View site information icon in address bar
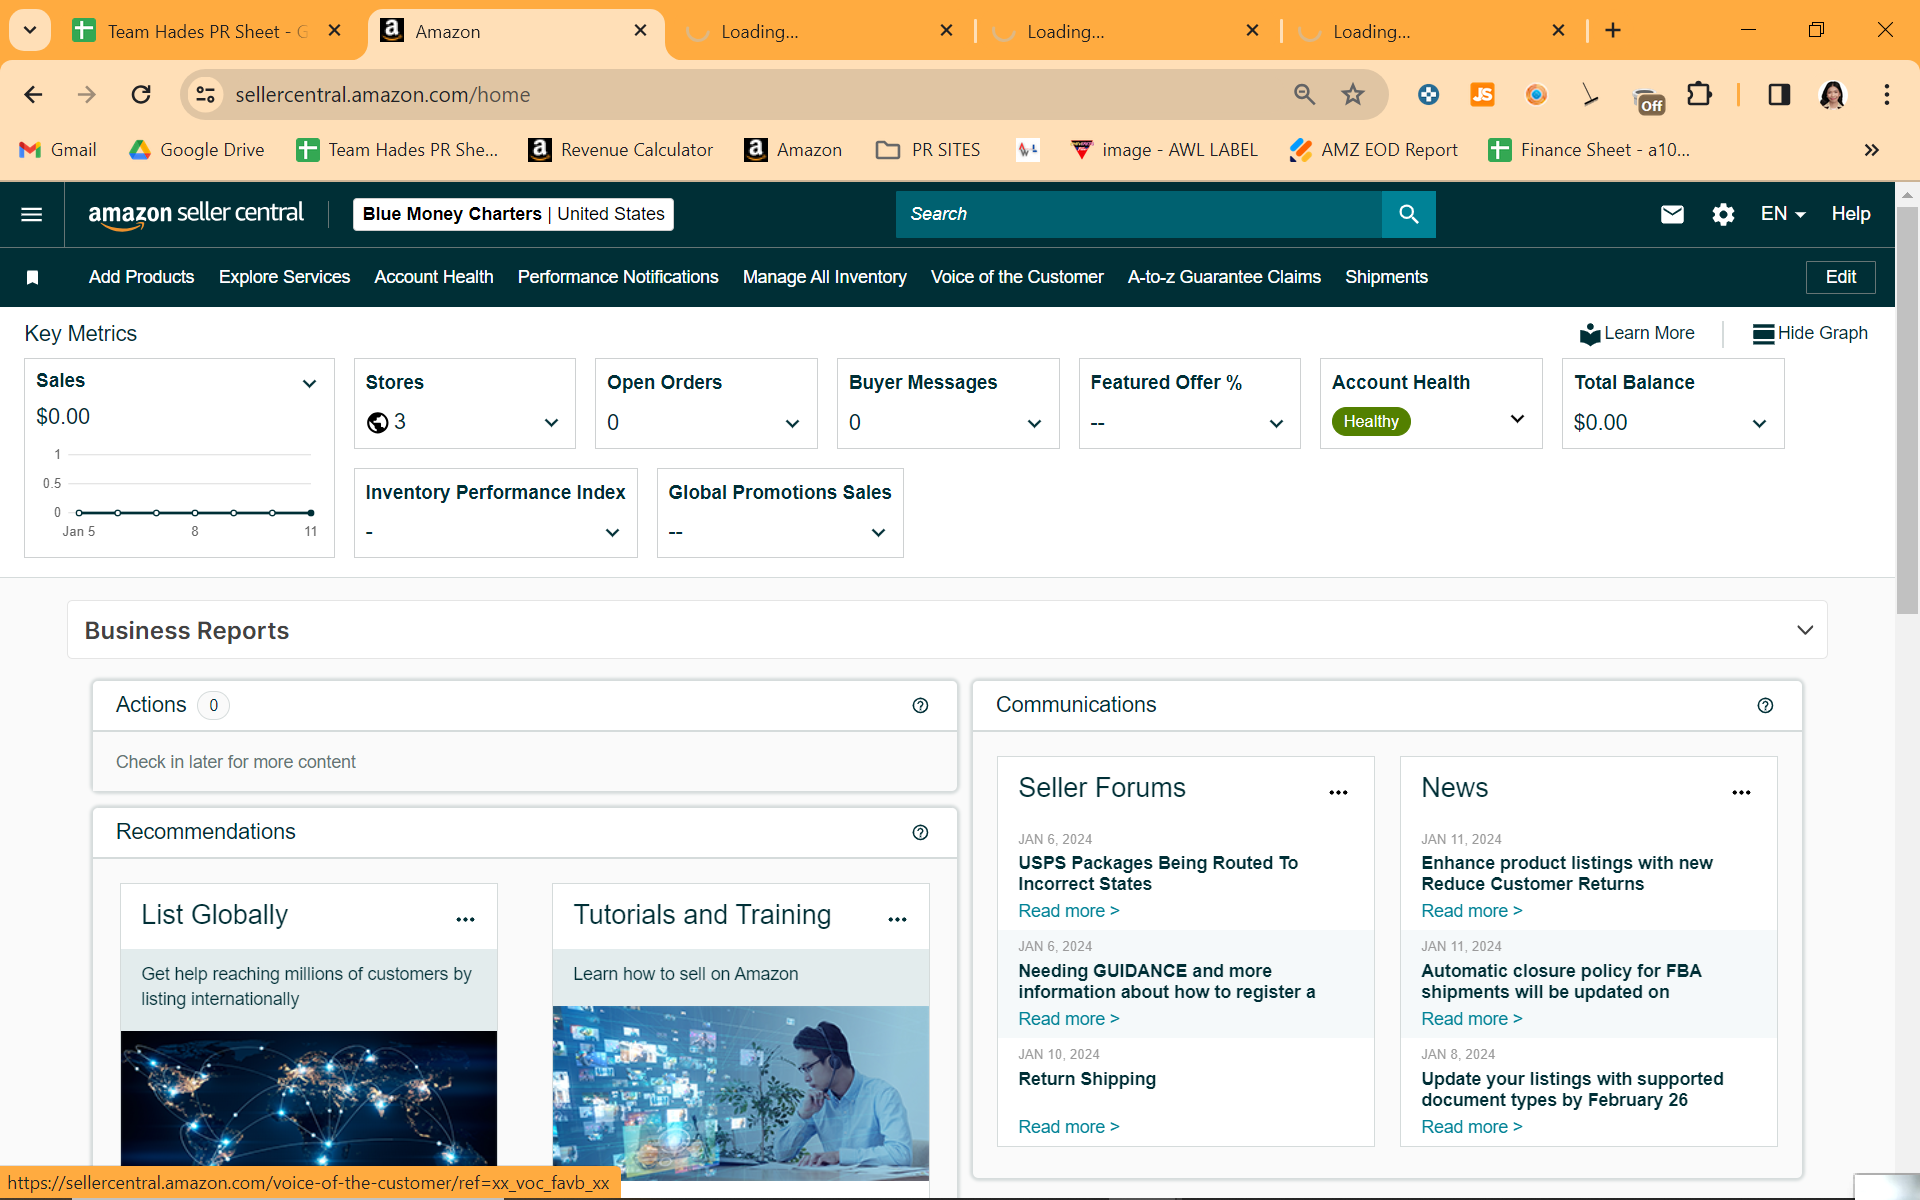 coord(205,95)
